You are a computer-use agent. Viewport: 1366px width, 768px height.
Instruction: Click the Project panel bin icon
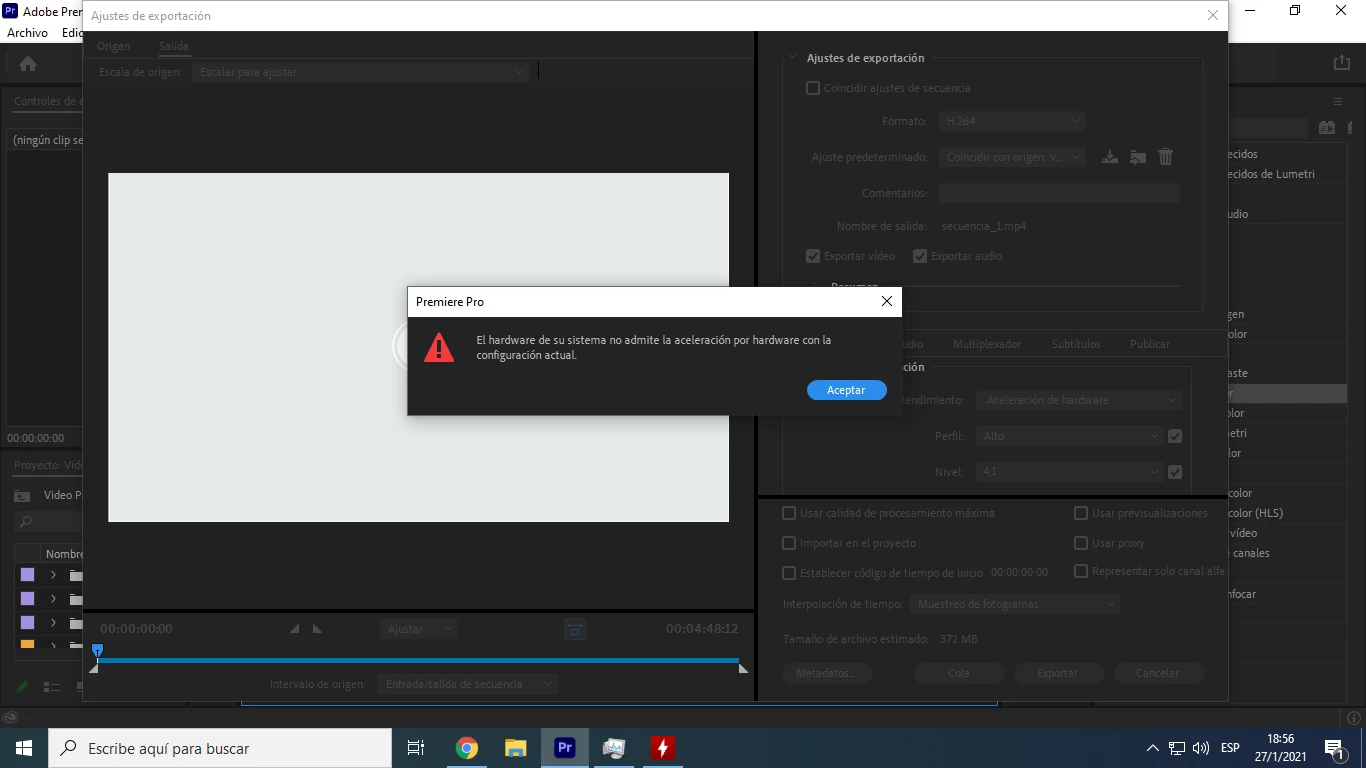pyautogui.click(x=22, y=495)
